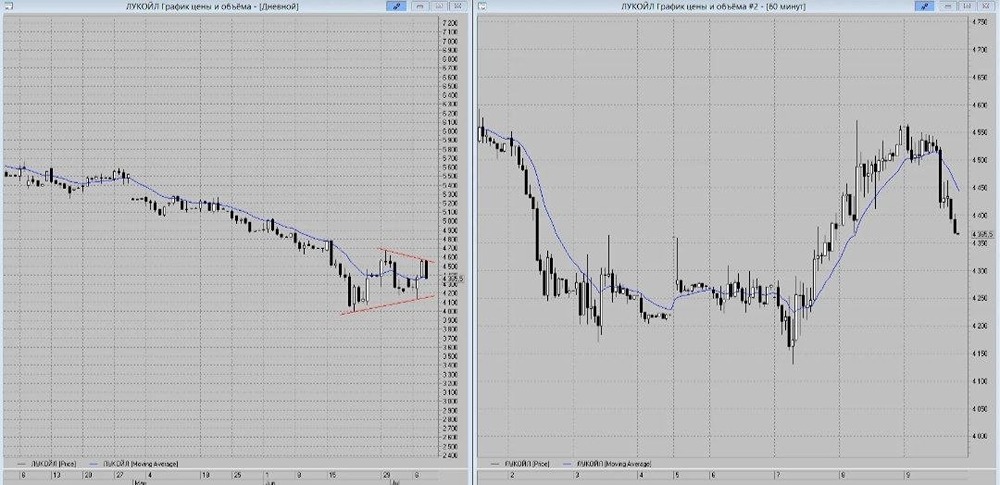Activate the 60-minute chart title bar [60 минут]
This screenshot has height=485, width=1000.
713,6
